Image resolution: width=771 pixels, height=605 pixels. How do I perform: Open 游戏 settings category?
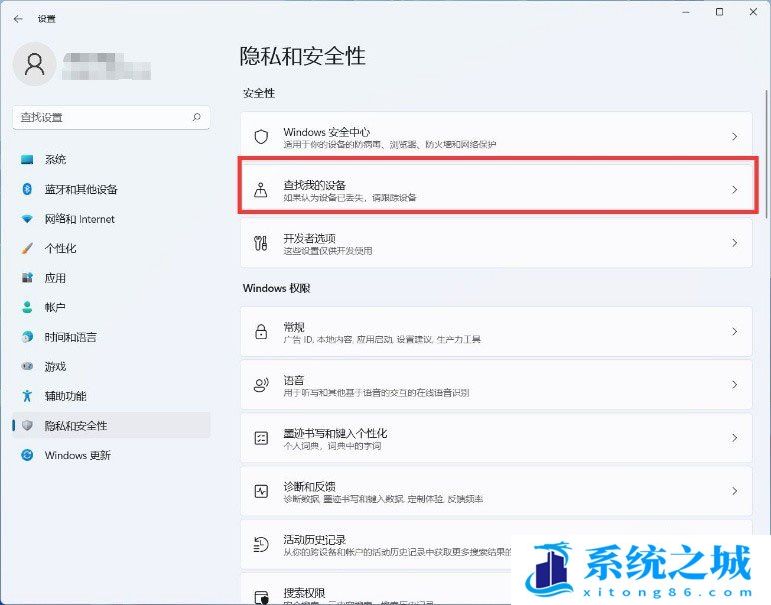(112, 366)
